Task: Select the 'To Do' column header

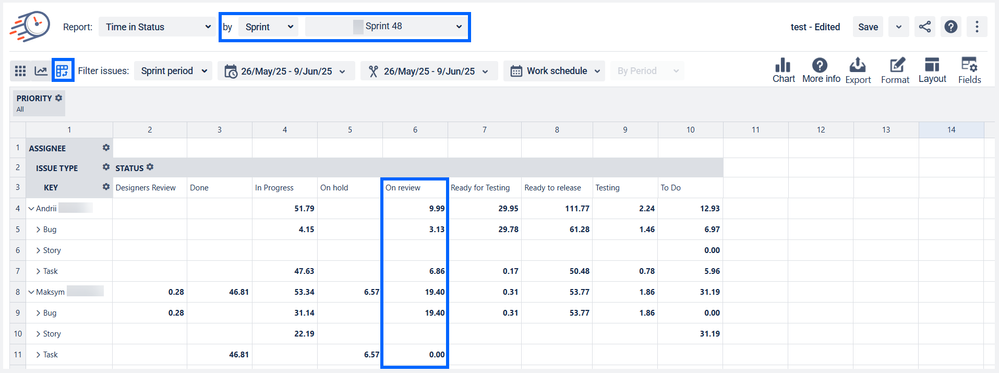Action: click(x=691, y=187)
